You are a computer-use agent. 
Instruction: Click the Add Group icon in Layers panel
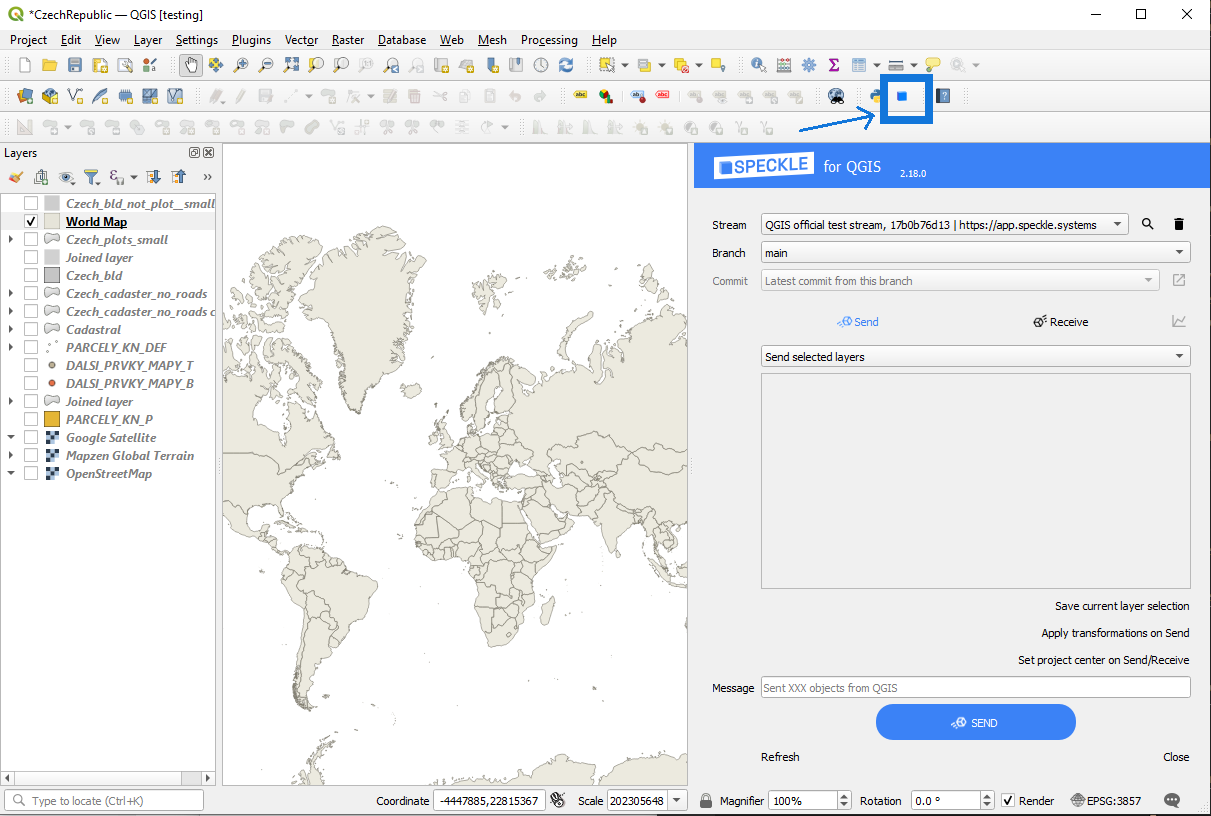click(41, 177)
